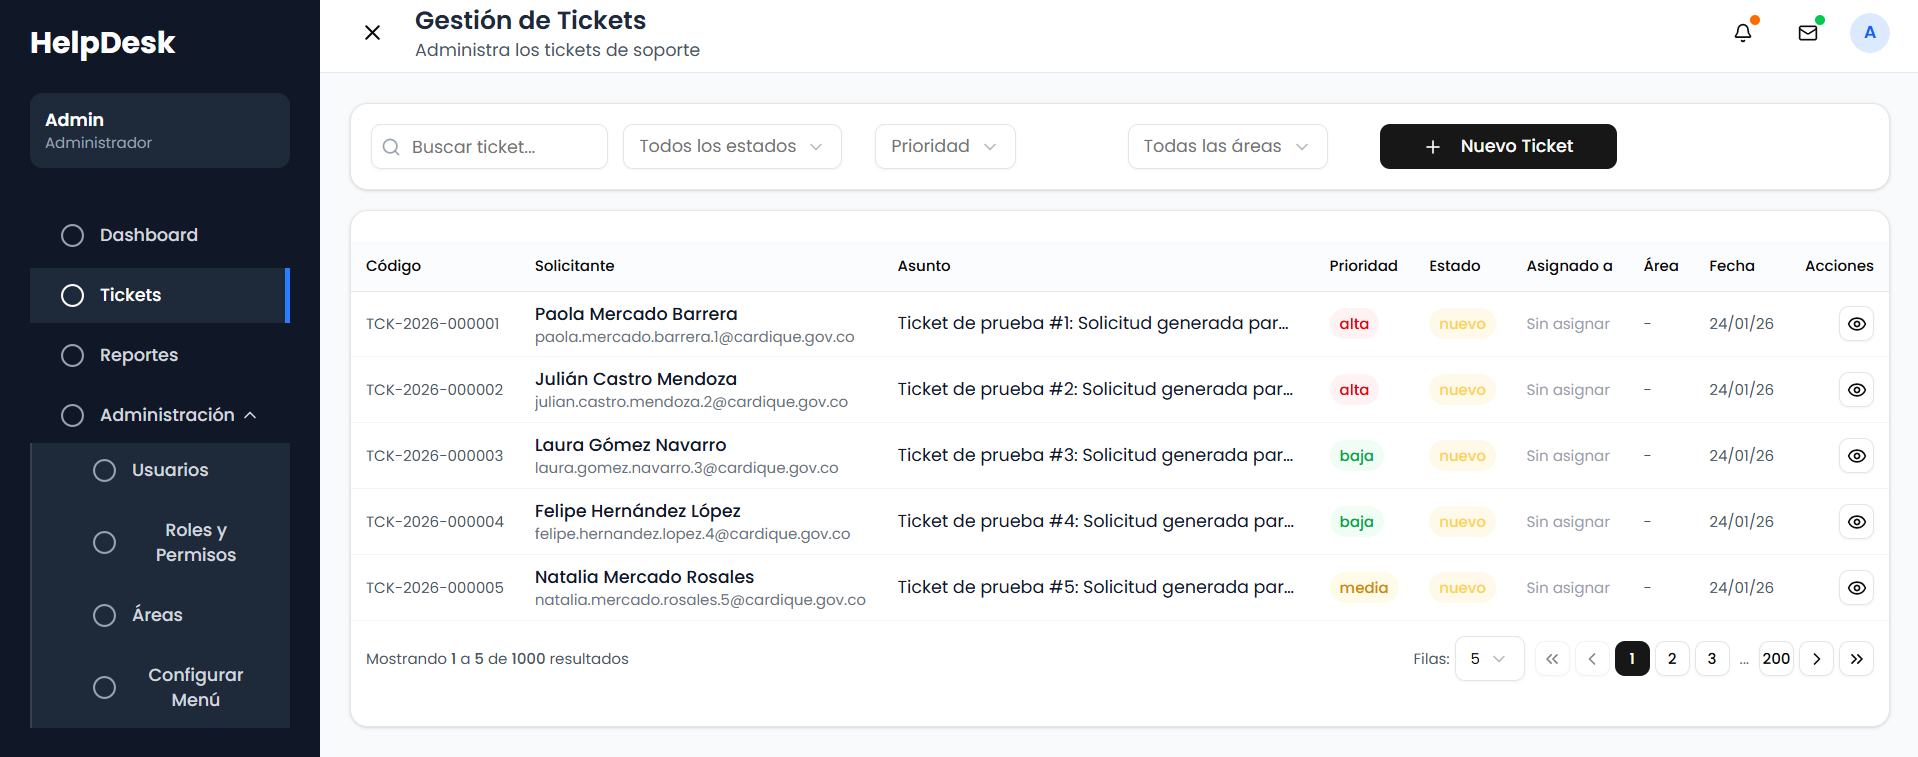
Task: View ticket TCK-2026-000003 with eye icon
Action: pos(1856,456)
